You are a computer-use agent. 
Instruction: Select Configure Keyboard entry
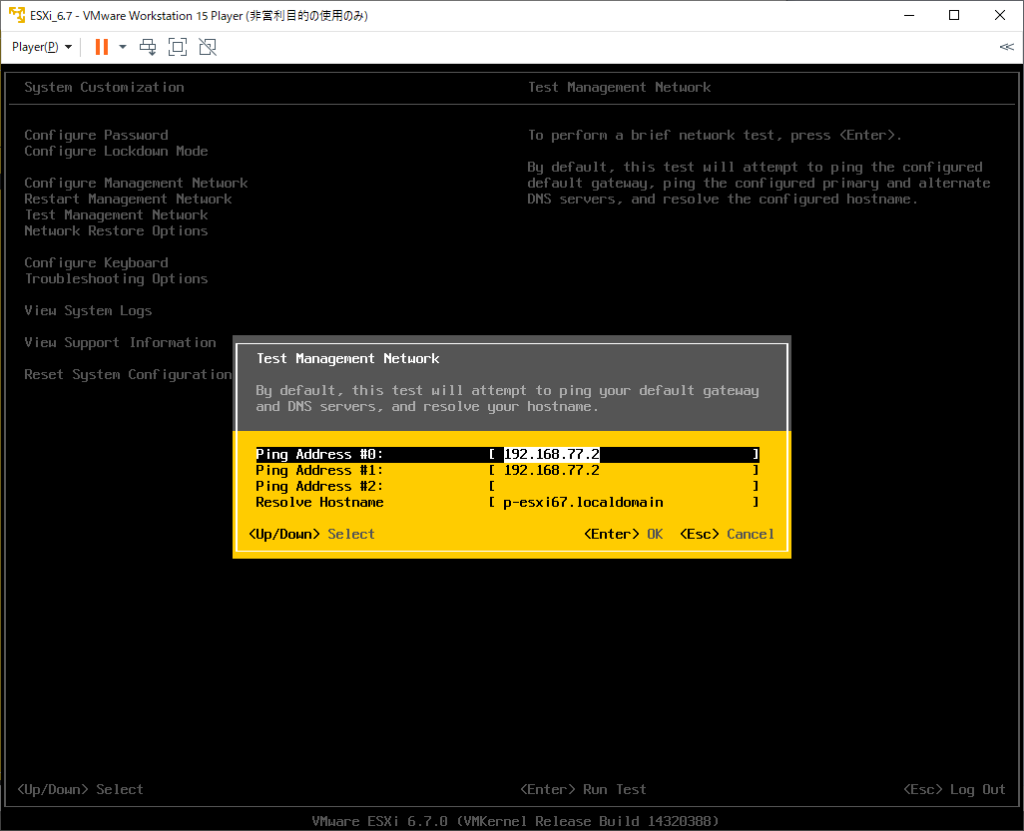click(96, 263)
